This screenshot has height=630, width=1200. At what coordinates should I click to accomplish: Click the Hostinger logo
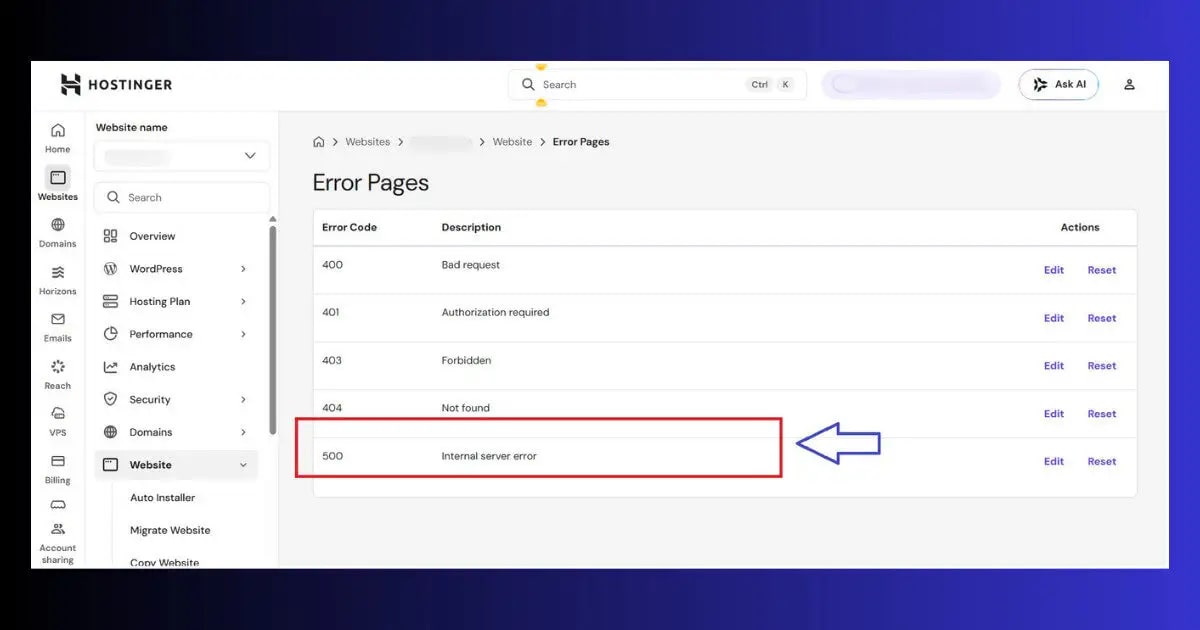coord(113,85)
